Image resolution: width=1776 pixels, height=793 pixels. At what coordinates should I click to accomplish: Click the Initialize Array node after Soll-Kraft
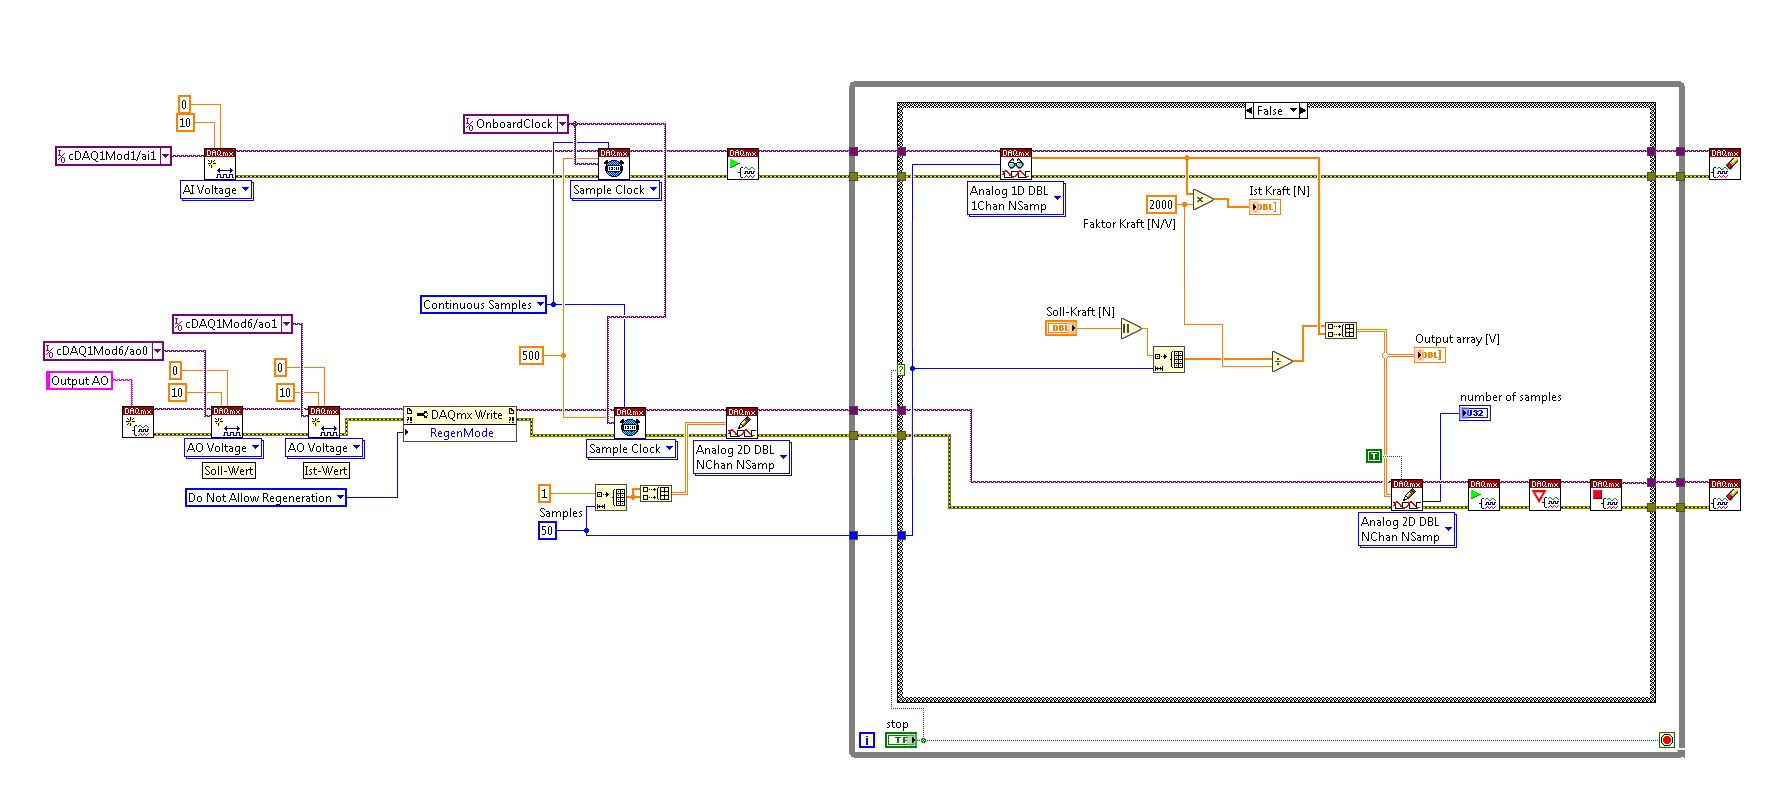1169,360
